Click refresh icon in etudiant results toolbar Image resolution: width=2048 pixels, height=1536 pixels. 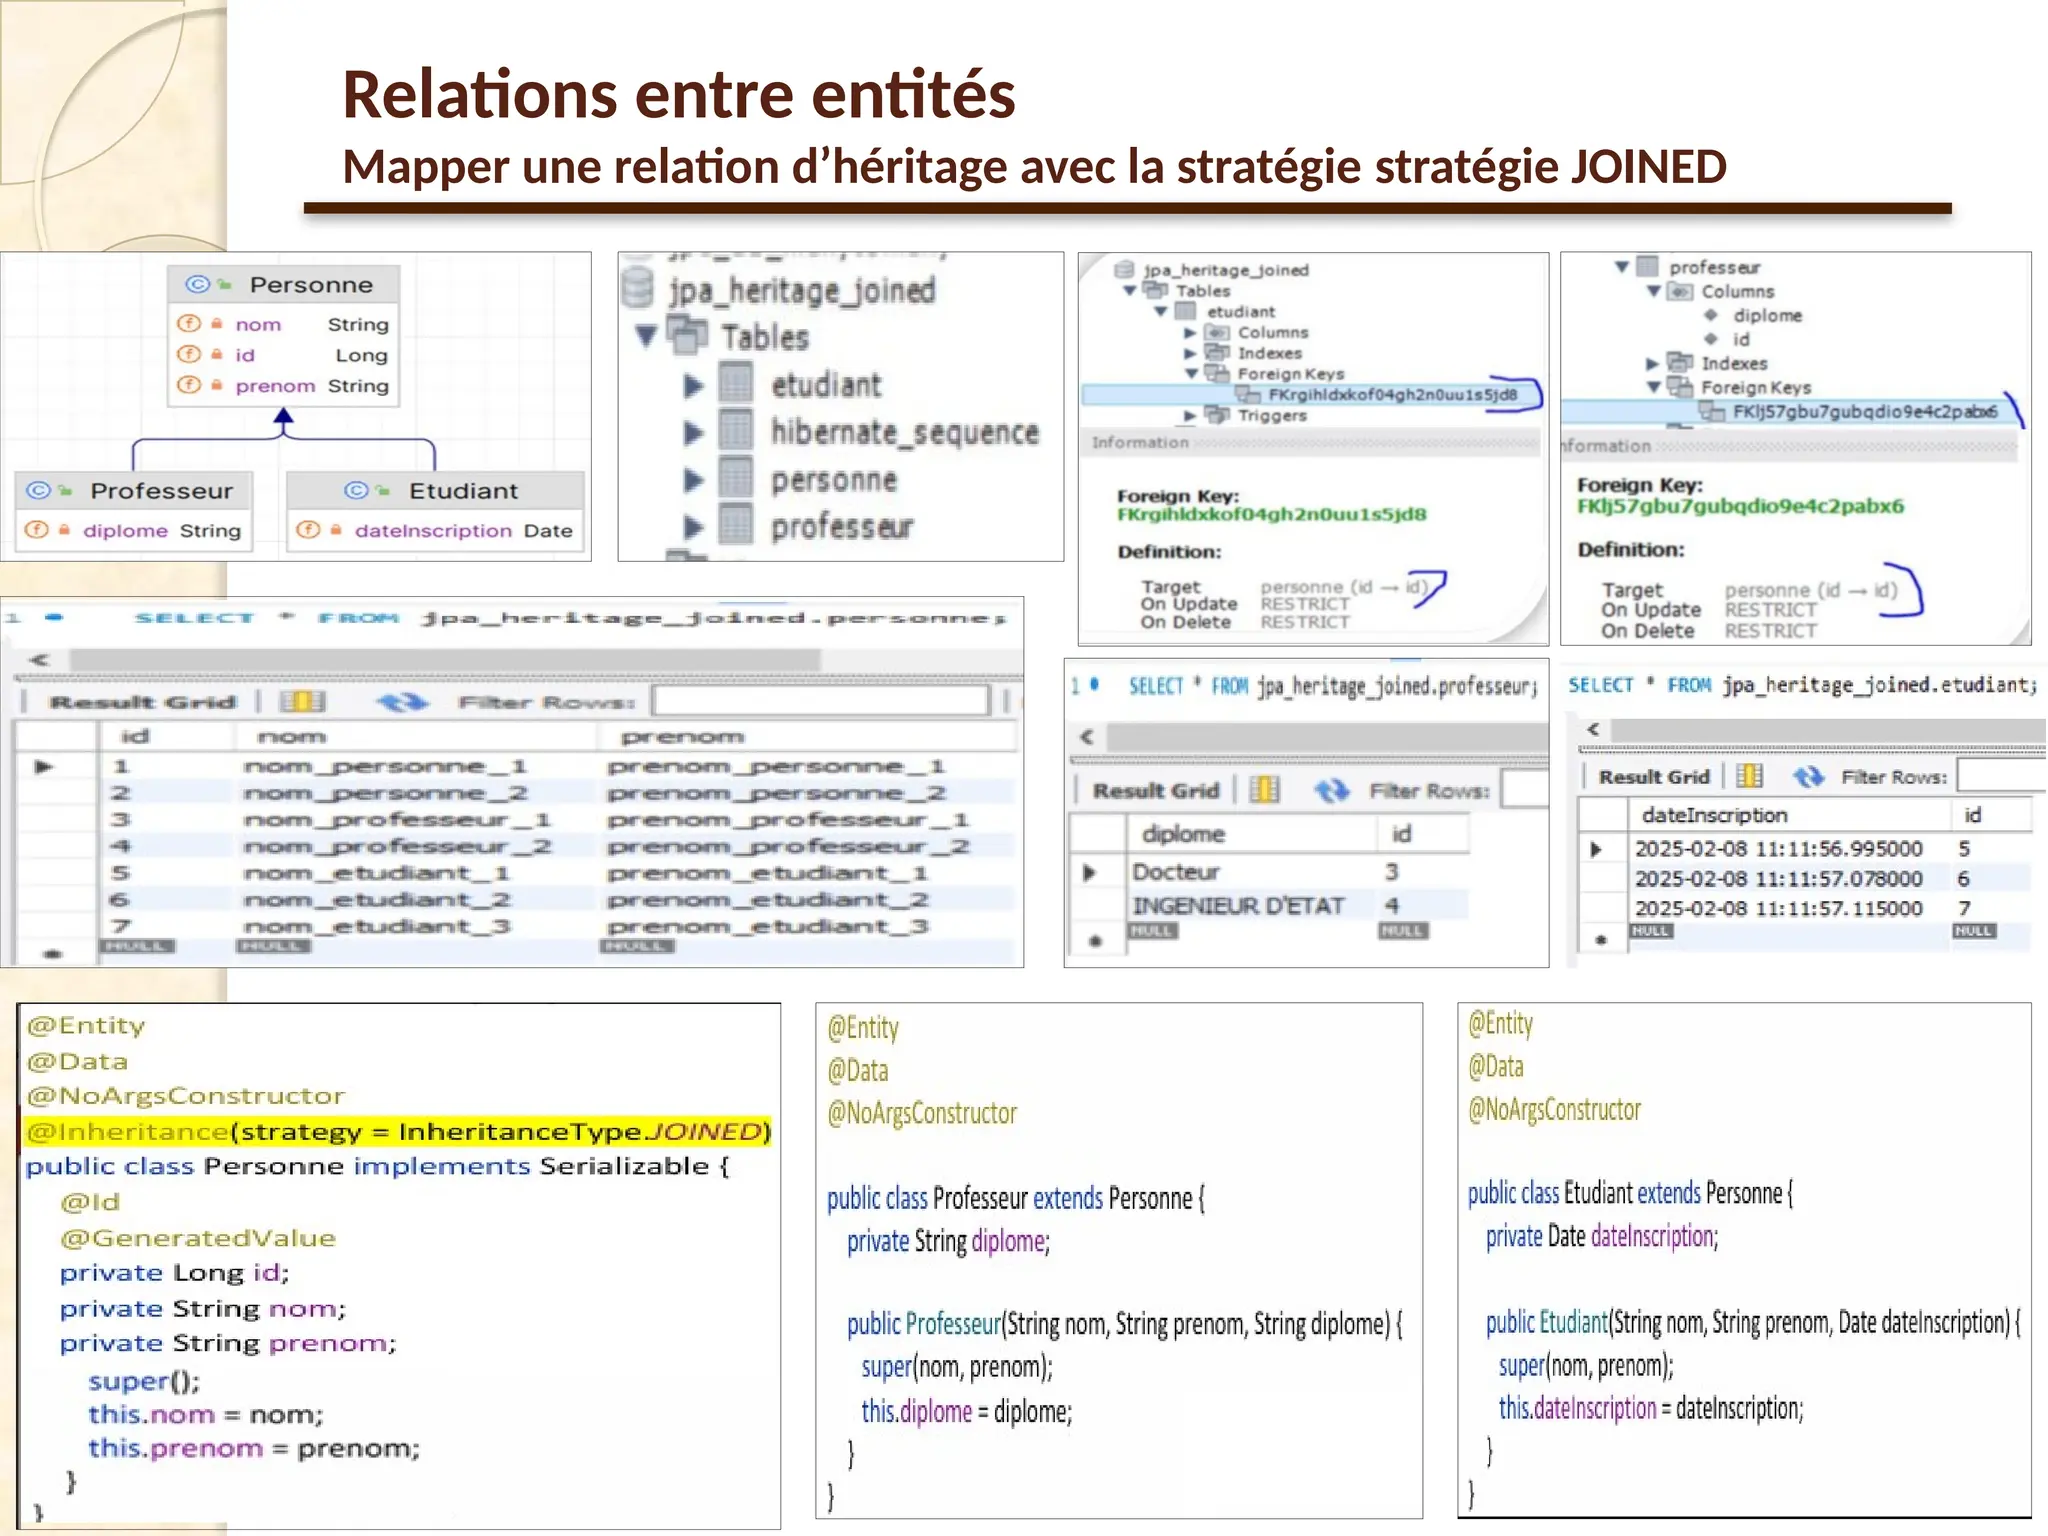[1808, 776]
